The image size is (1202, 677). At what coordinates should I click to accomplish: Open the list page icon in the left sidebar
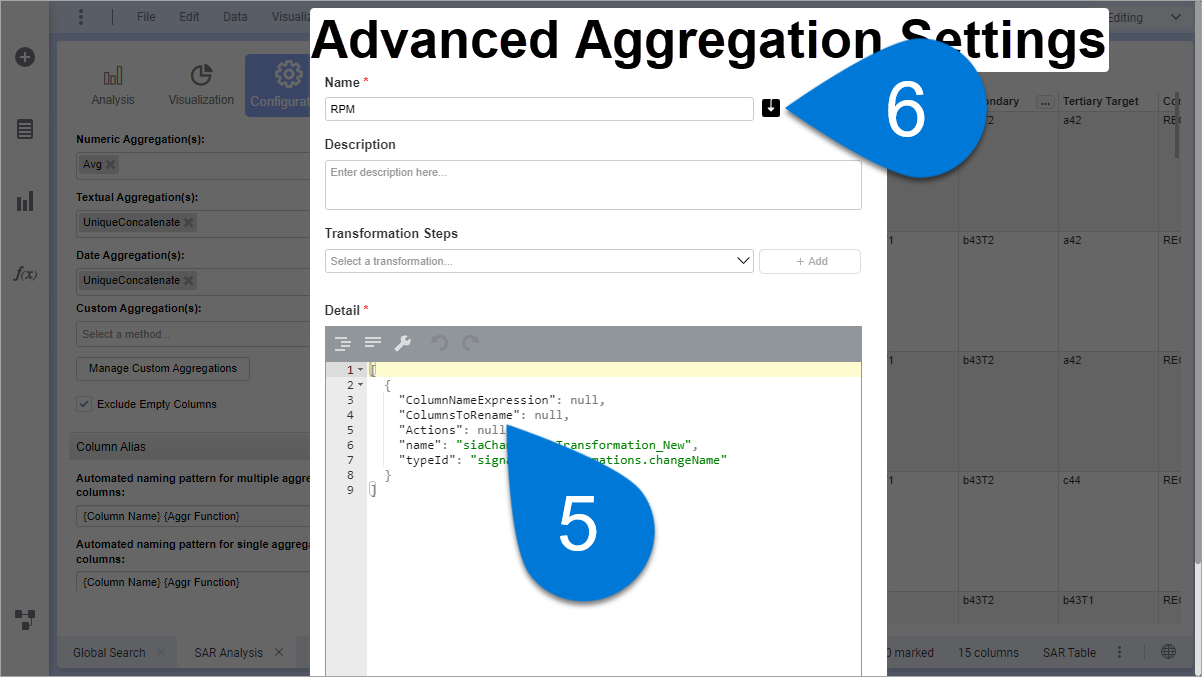[25, 129]
